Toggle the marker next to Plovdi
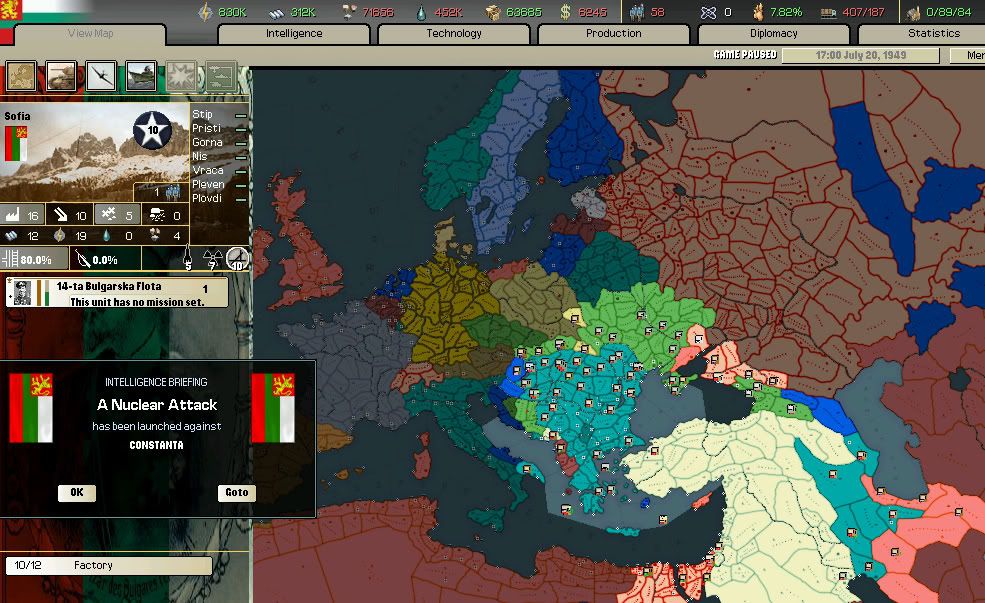The image size is (985, 603). pyautogui.click(x=238, y=198)
